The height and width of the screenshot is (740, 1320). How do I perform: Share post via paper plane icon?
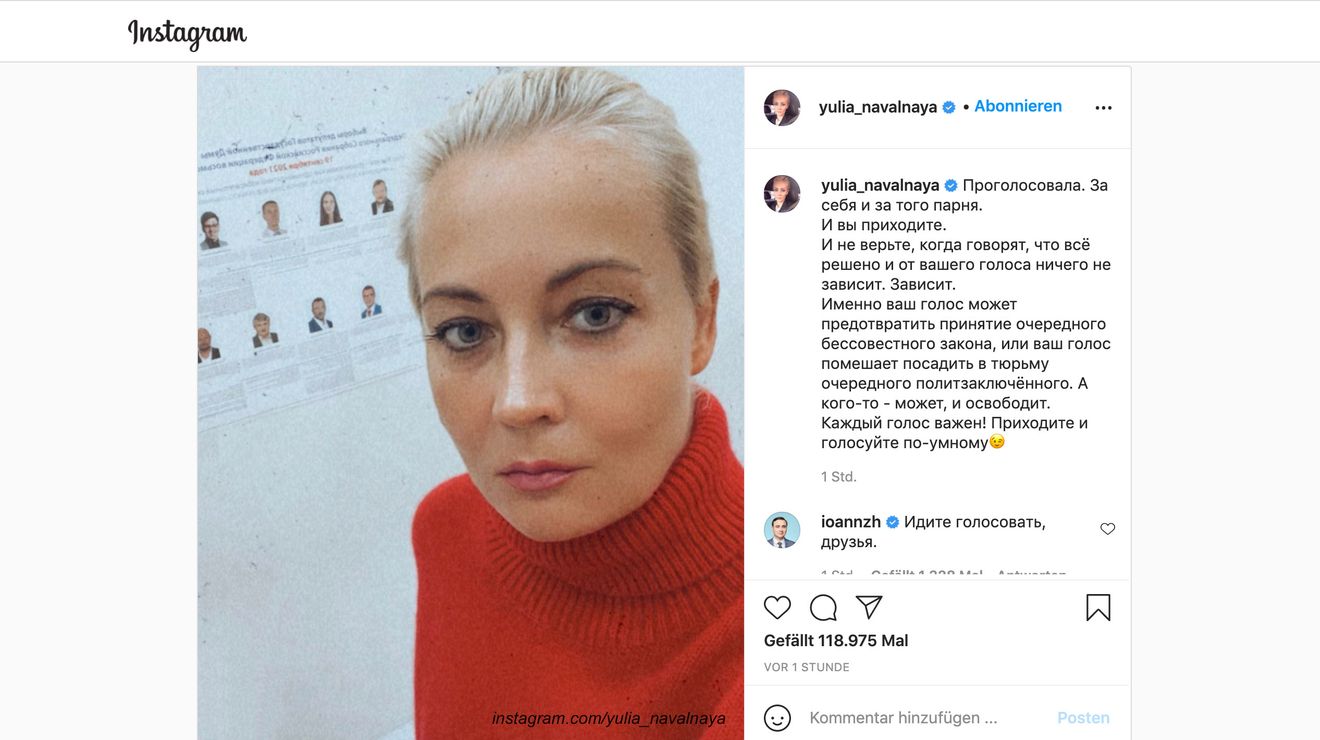click(869, 607)
